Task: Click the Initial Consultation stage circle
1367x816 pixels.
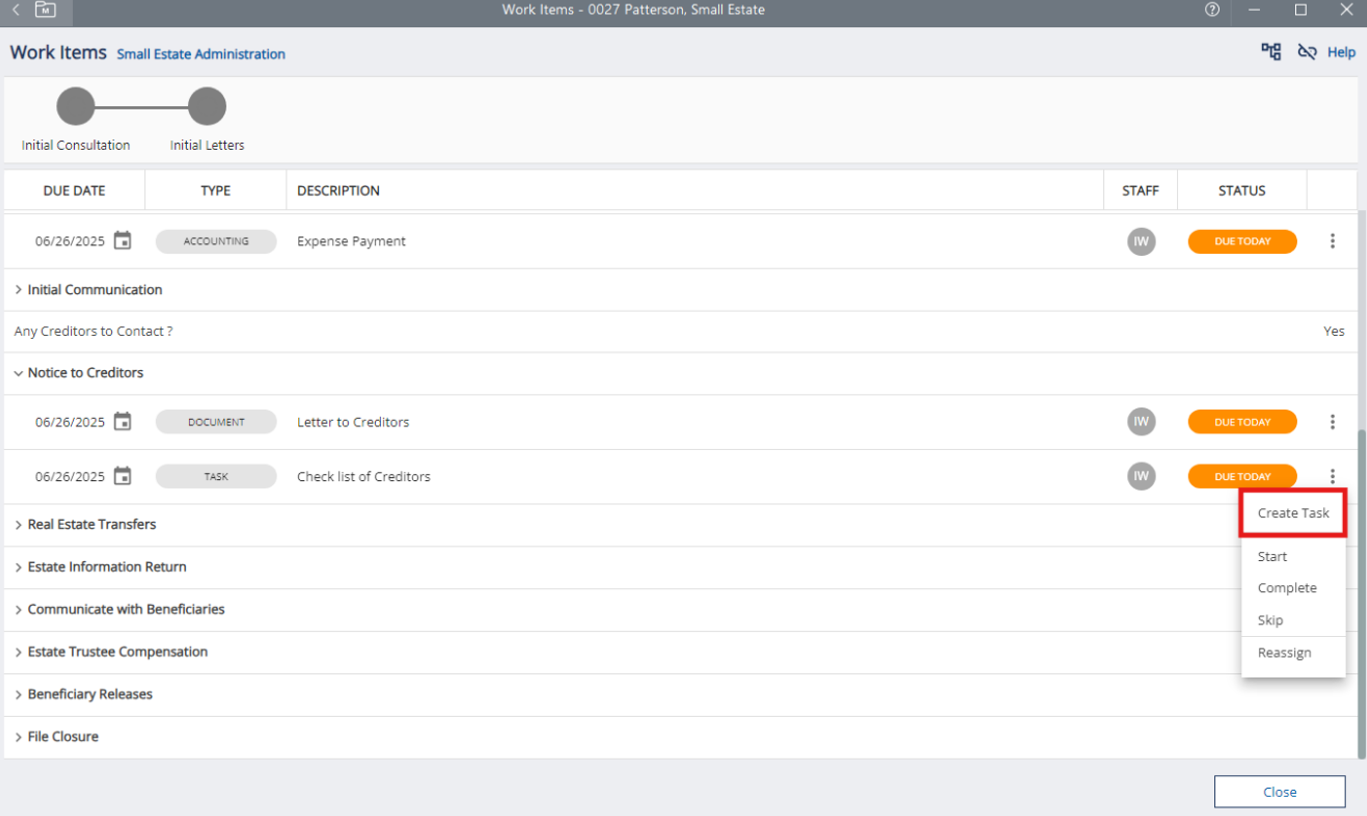Action: click(76, 106)
